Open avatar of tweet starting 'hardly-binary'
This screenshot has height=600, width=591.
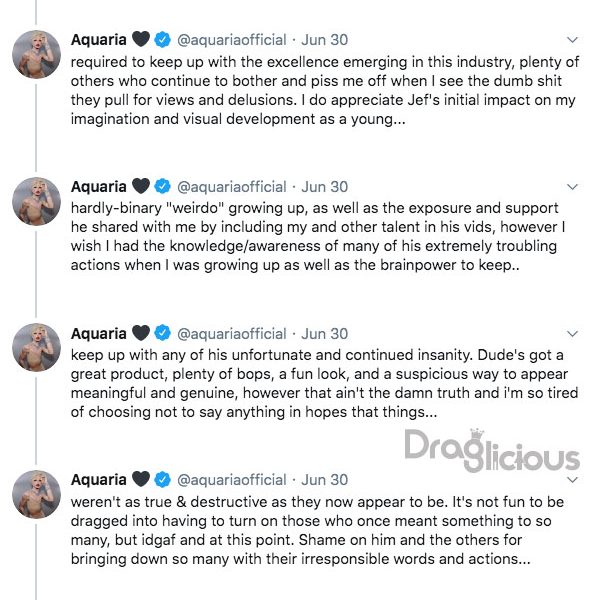36,201
